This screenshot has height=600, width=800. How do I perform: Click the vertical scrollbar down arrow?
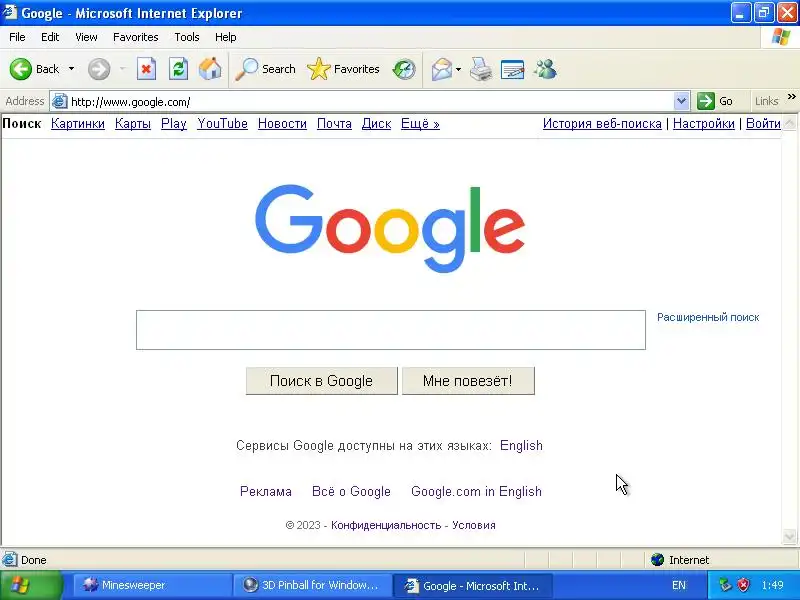point(789,536)
